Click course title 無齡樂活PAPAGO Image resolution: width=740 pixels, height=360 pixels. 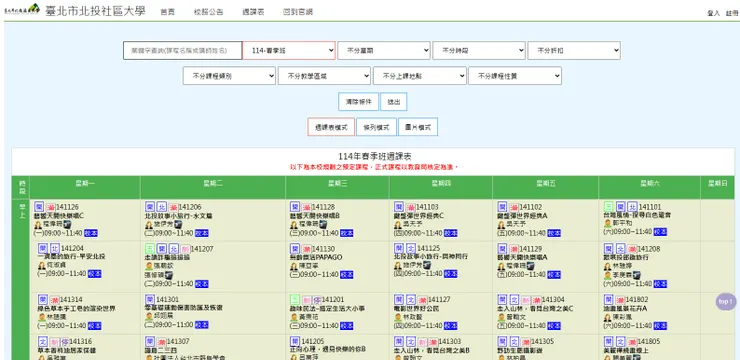(x=316, y=257)
